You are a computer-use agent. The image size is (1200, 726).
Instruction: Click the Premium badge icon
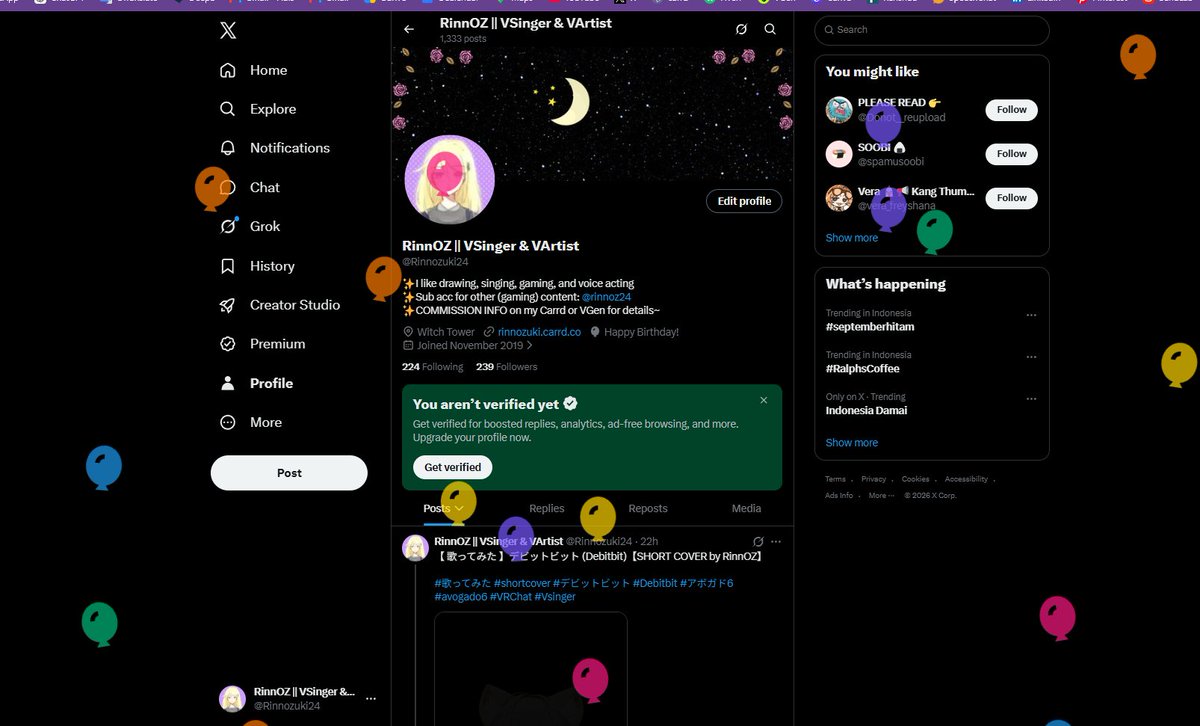point(228,344)
